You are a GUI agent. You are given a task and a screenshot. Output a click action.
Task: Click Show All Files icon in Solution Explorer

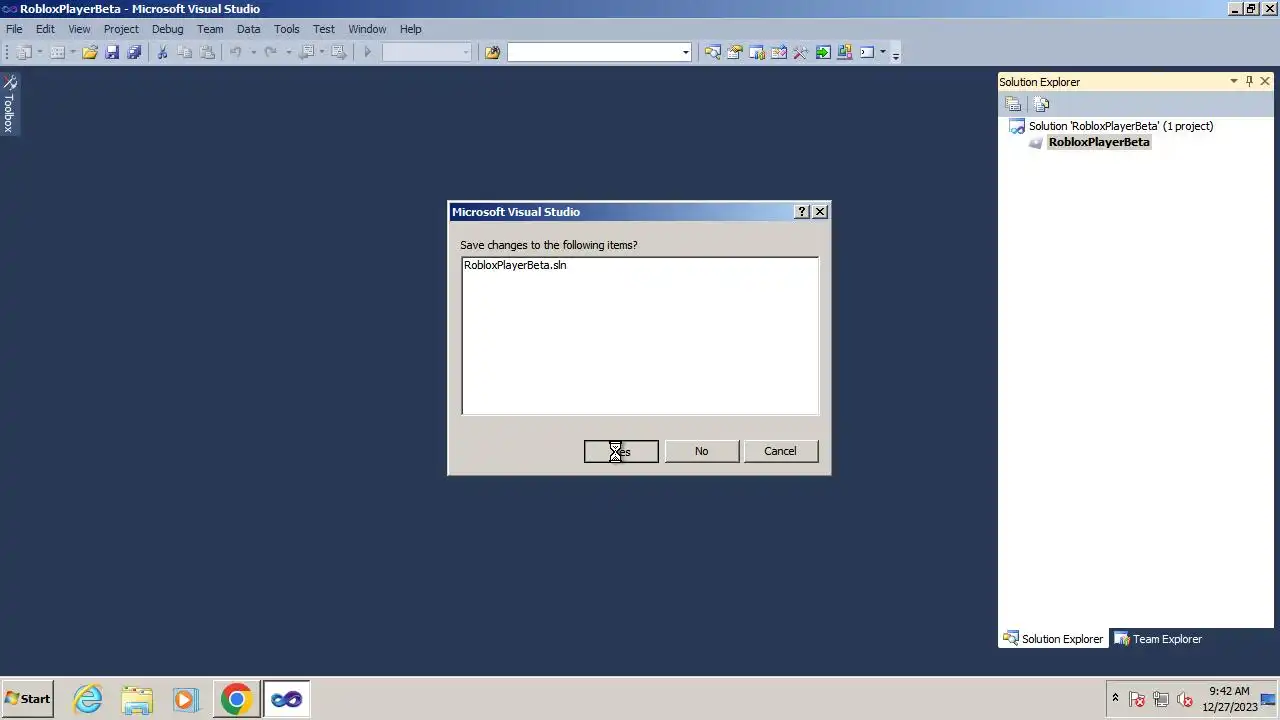tap(1041, 104)
